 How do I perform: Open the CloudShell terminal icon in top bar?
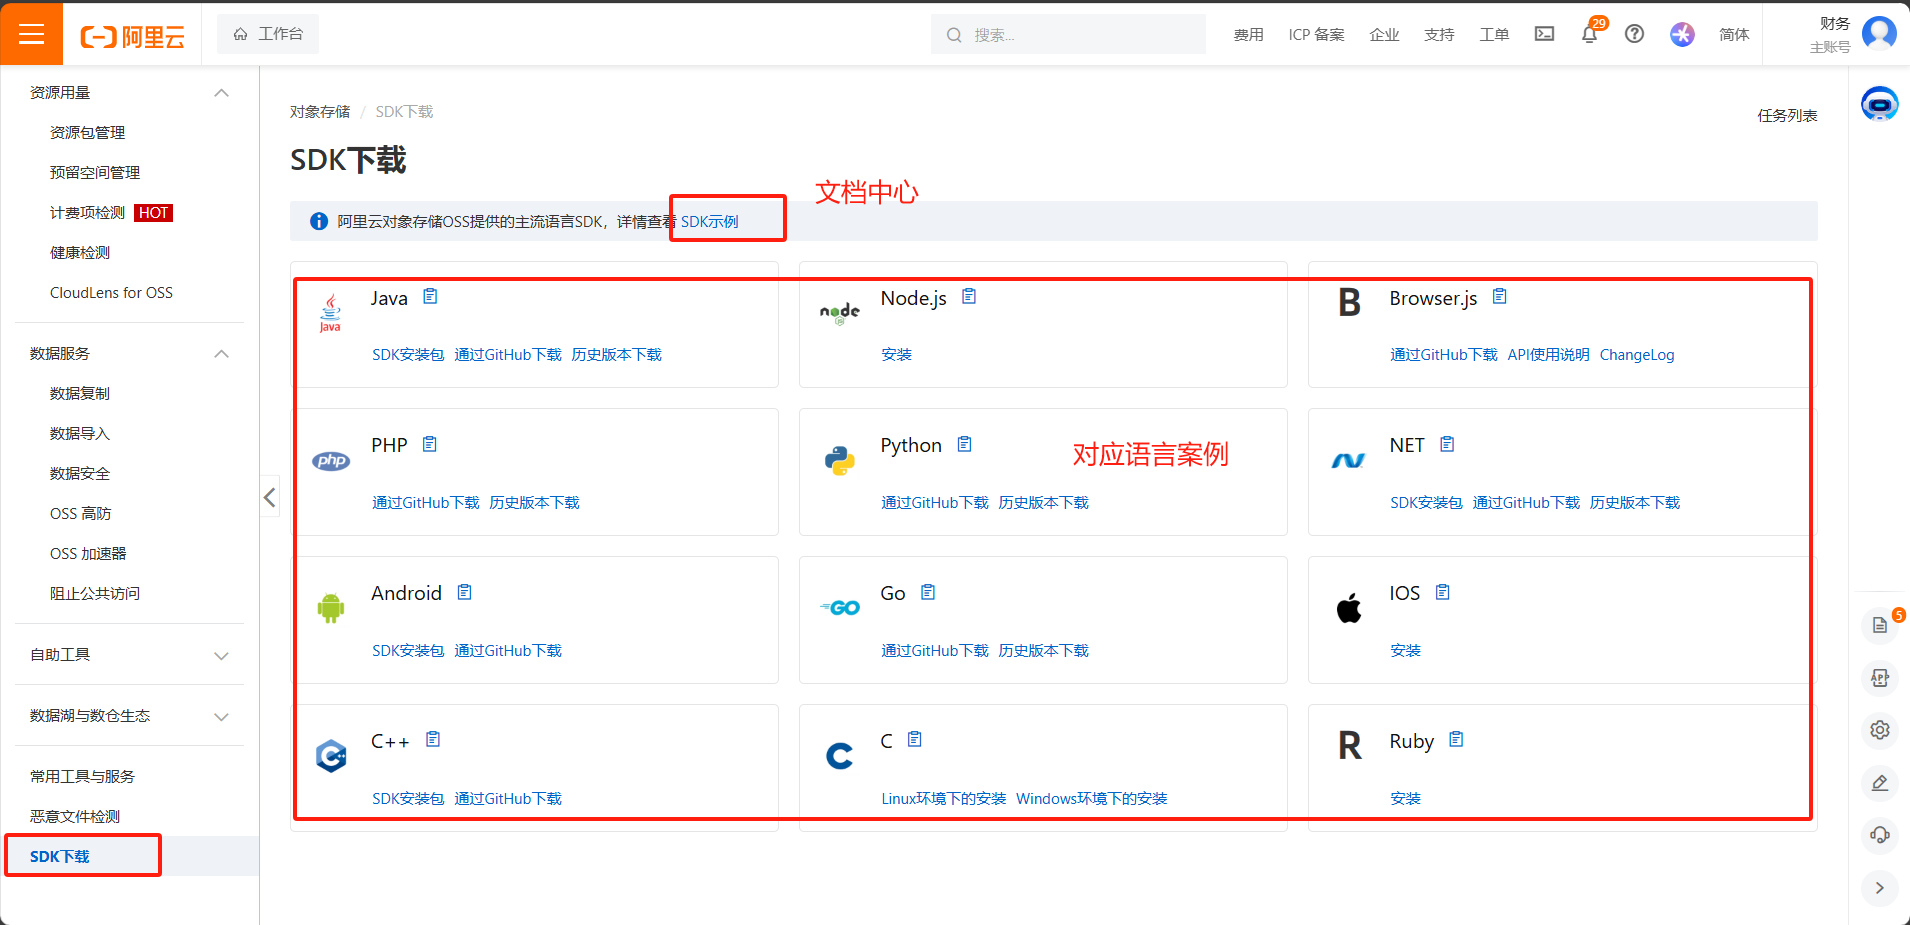click(1544, 33)
